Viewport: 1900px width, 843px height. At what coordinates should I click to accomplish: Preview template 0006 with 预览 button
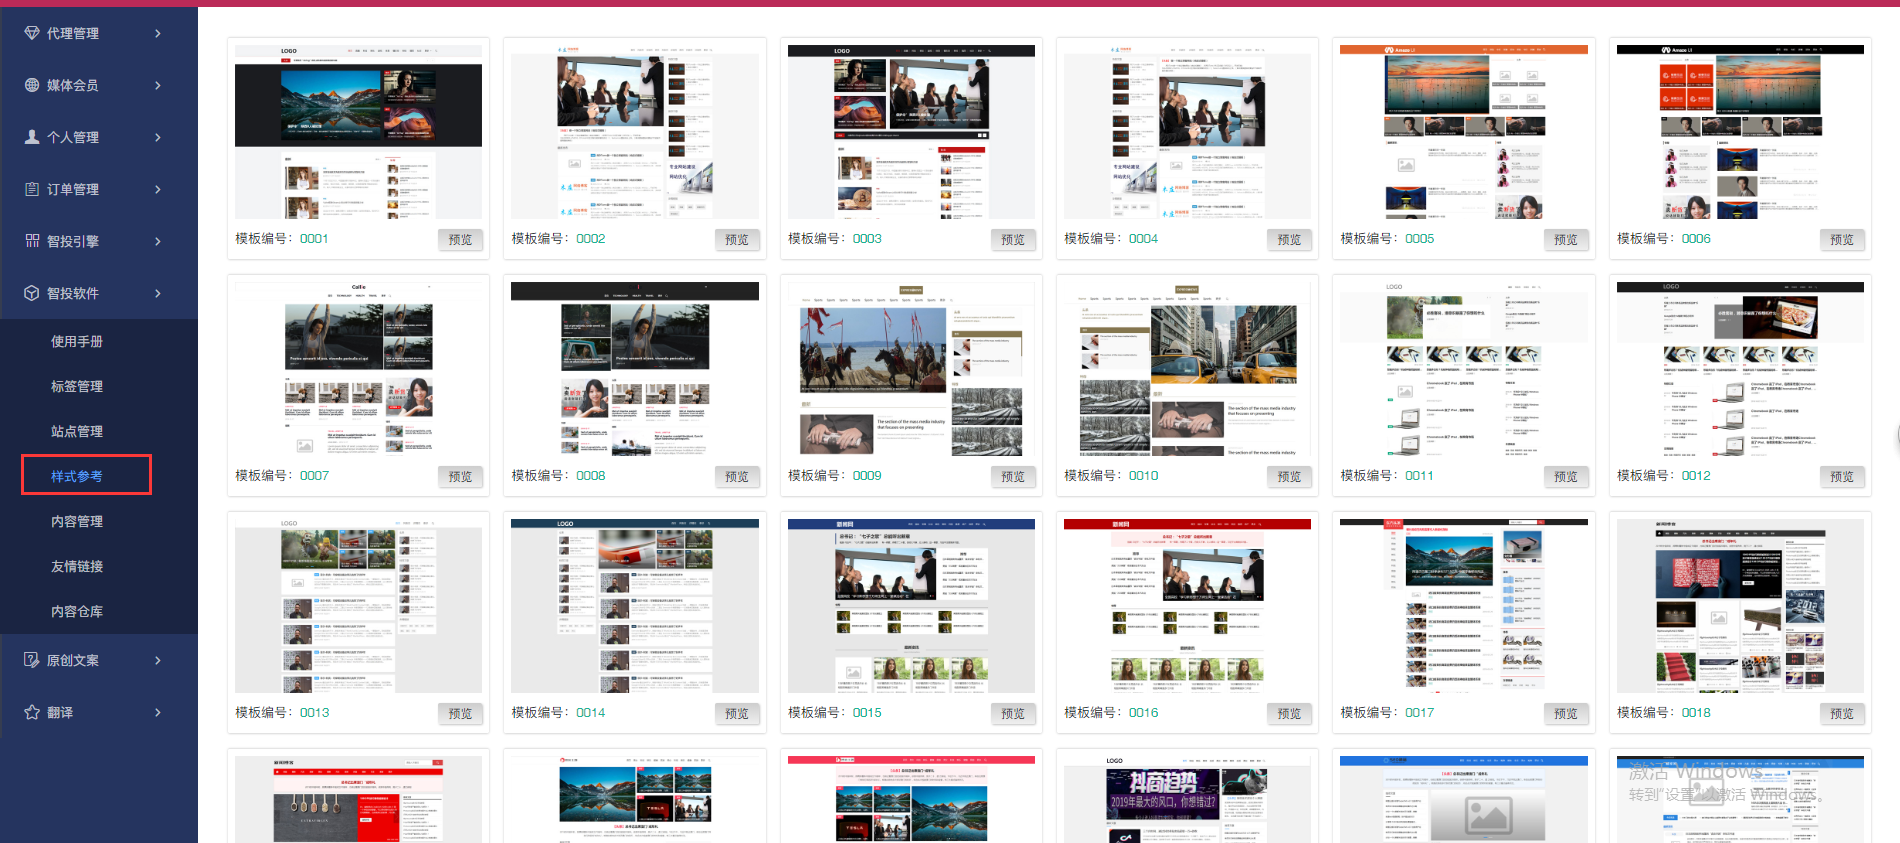click(x=1842, y=239)
